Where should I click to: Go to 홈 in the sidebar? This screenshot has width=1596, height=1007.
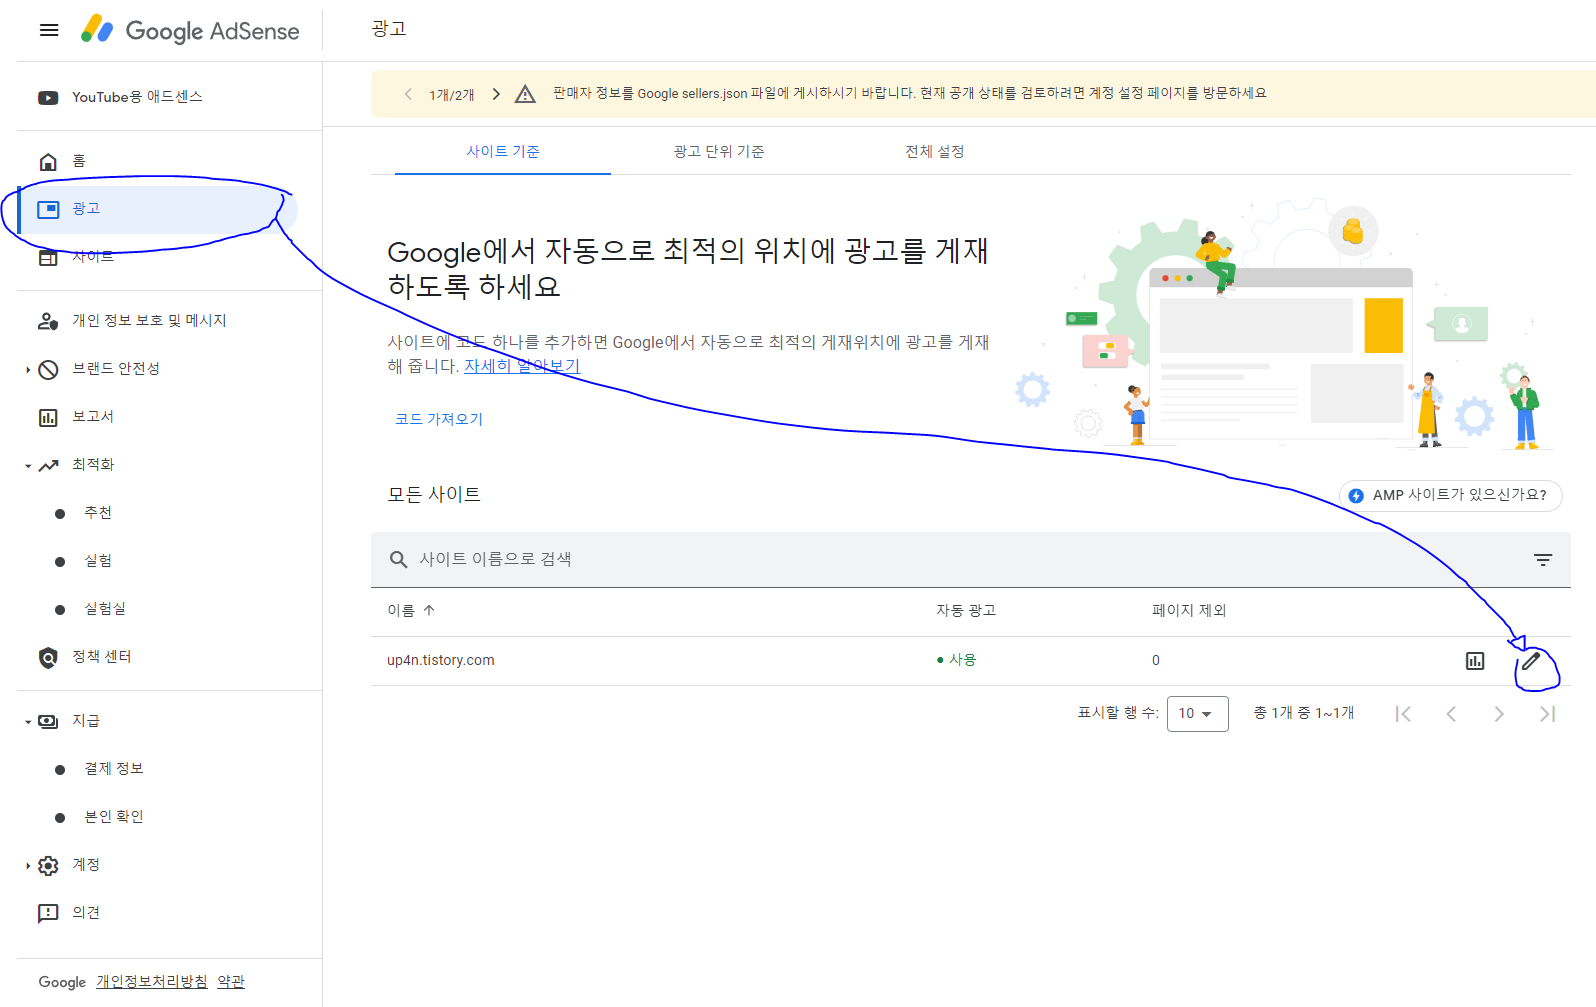click(x=79, y=161)
